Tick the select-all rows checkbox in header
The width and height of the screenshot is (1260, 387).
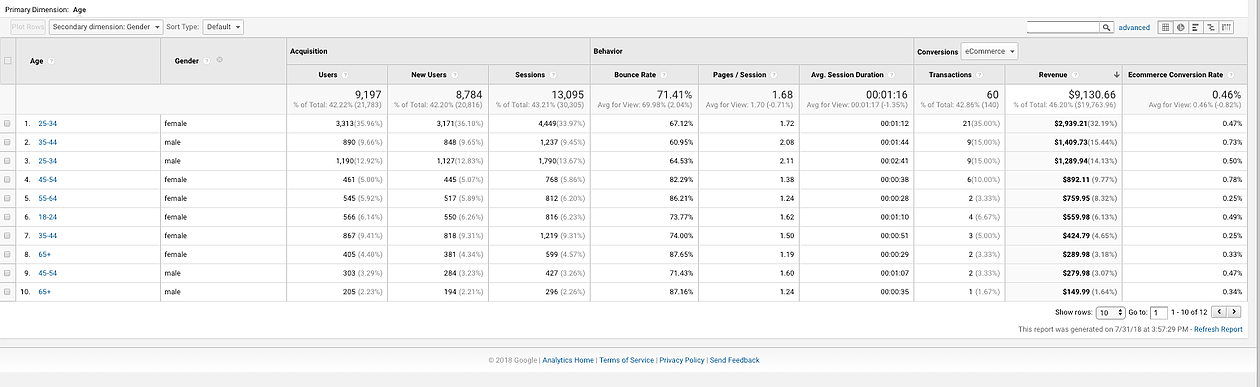click(x=8, y=61)
